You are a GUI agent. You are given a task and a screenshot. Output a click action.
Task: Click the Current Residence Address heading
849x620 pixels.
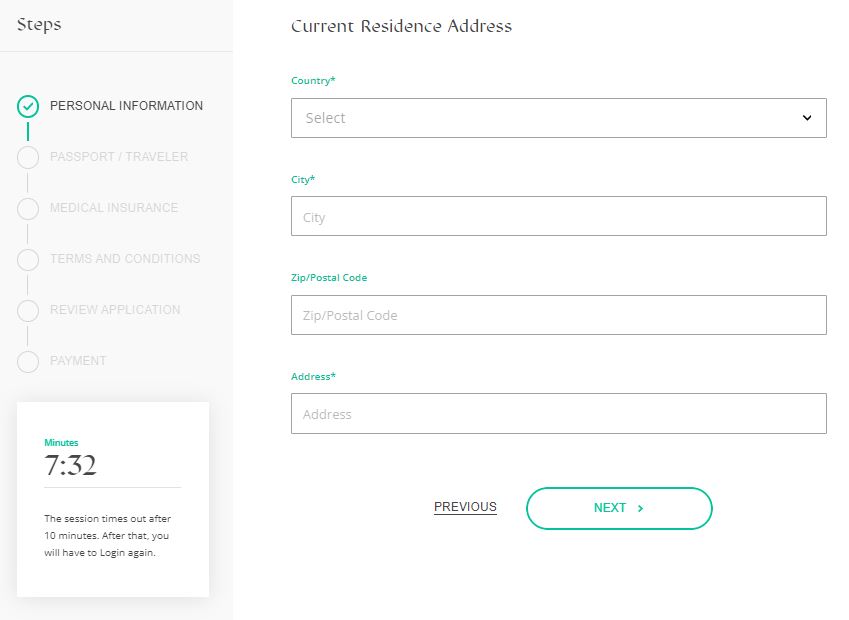point(401,26)
